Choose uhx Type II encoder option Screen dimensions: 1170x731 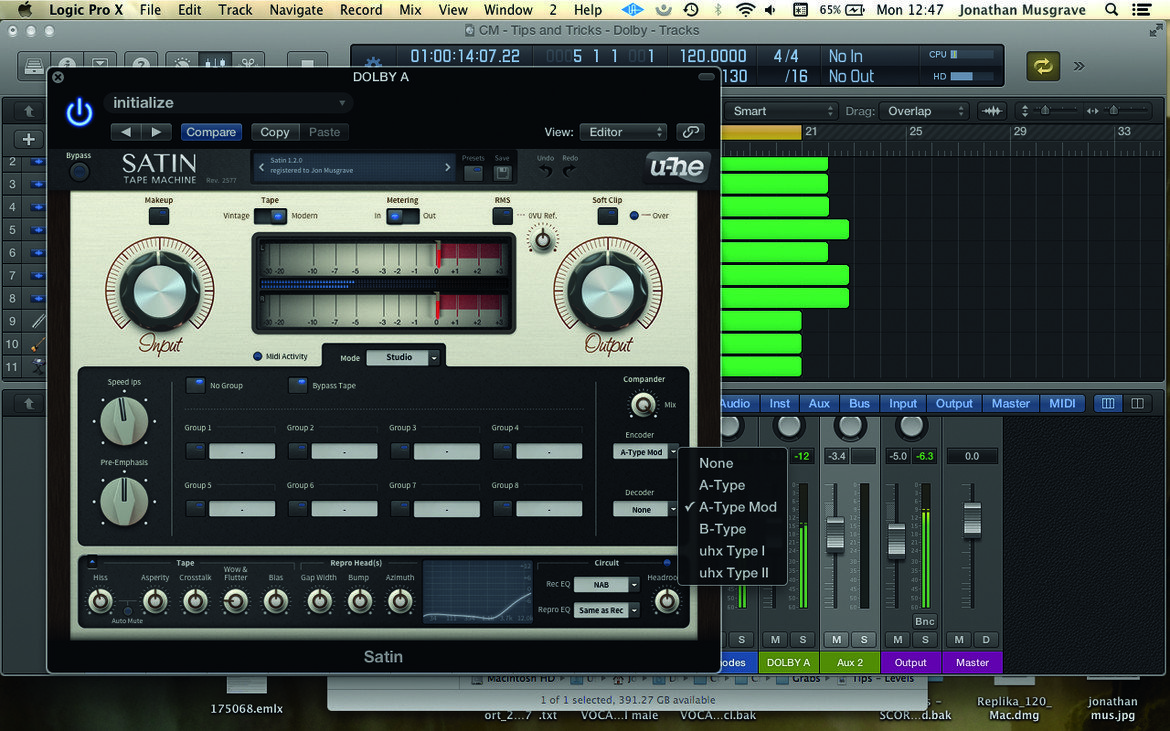click(x=732, y=573)
